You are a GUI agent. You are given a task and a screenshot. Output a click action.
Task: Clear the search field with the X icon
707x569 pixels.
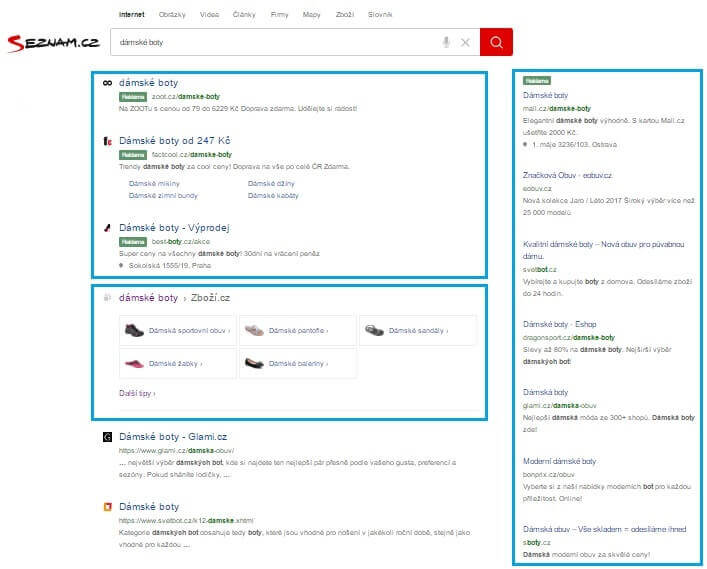point(465,42)
